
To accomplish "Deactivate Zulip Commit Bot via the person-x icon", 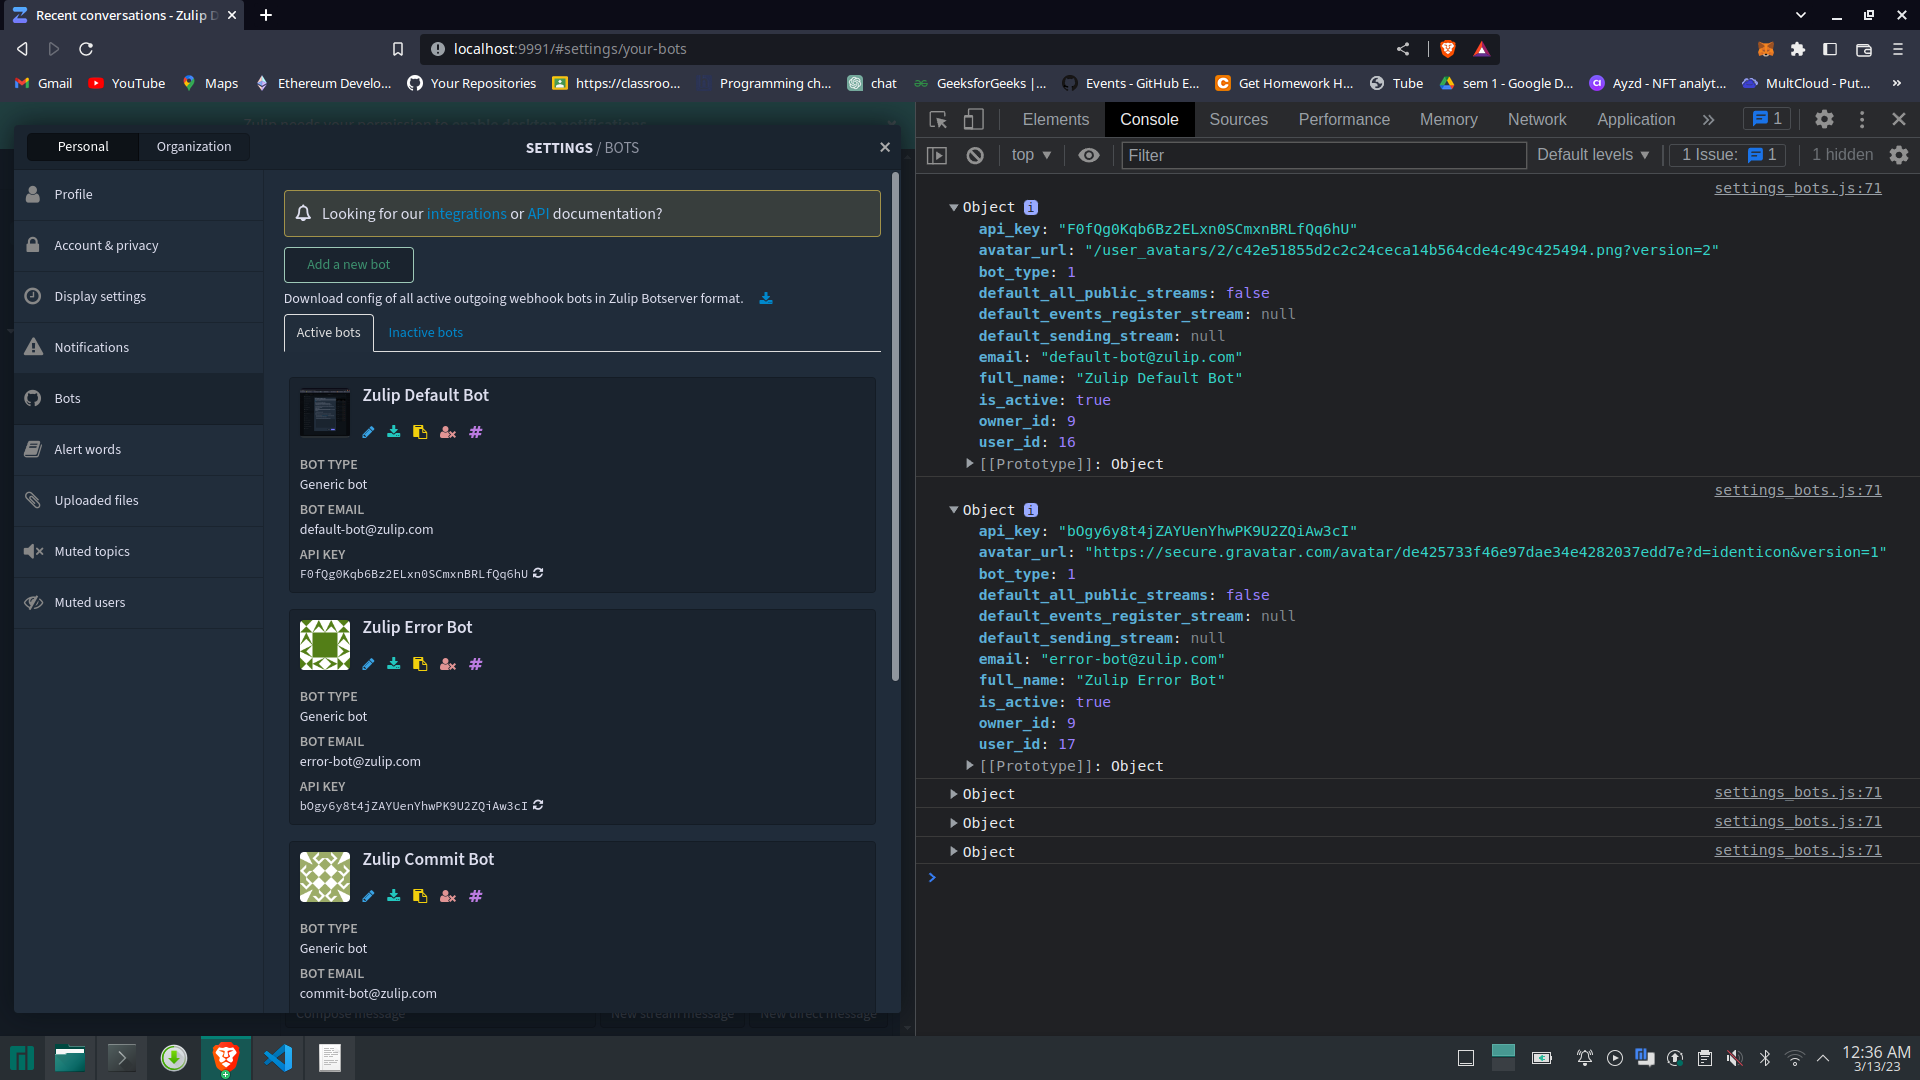I will 447,896.
